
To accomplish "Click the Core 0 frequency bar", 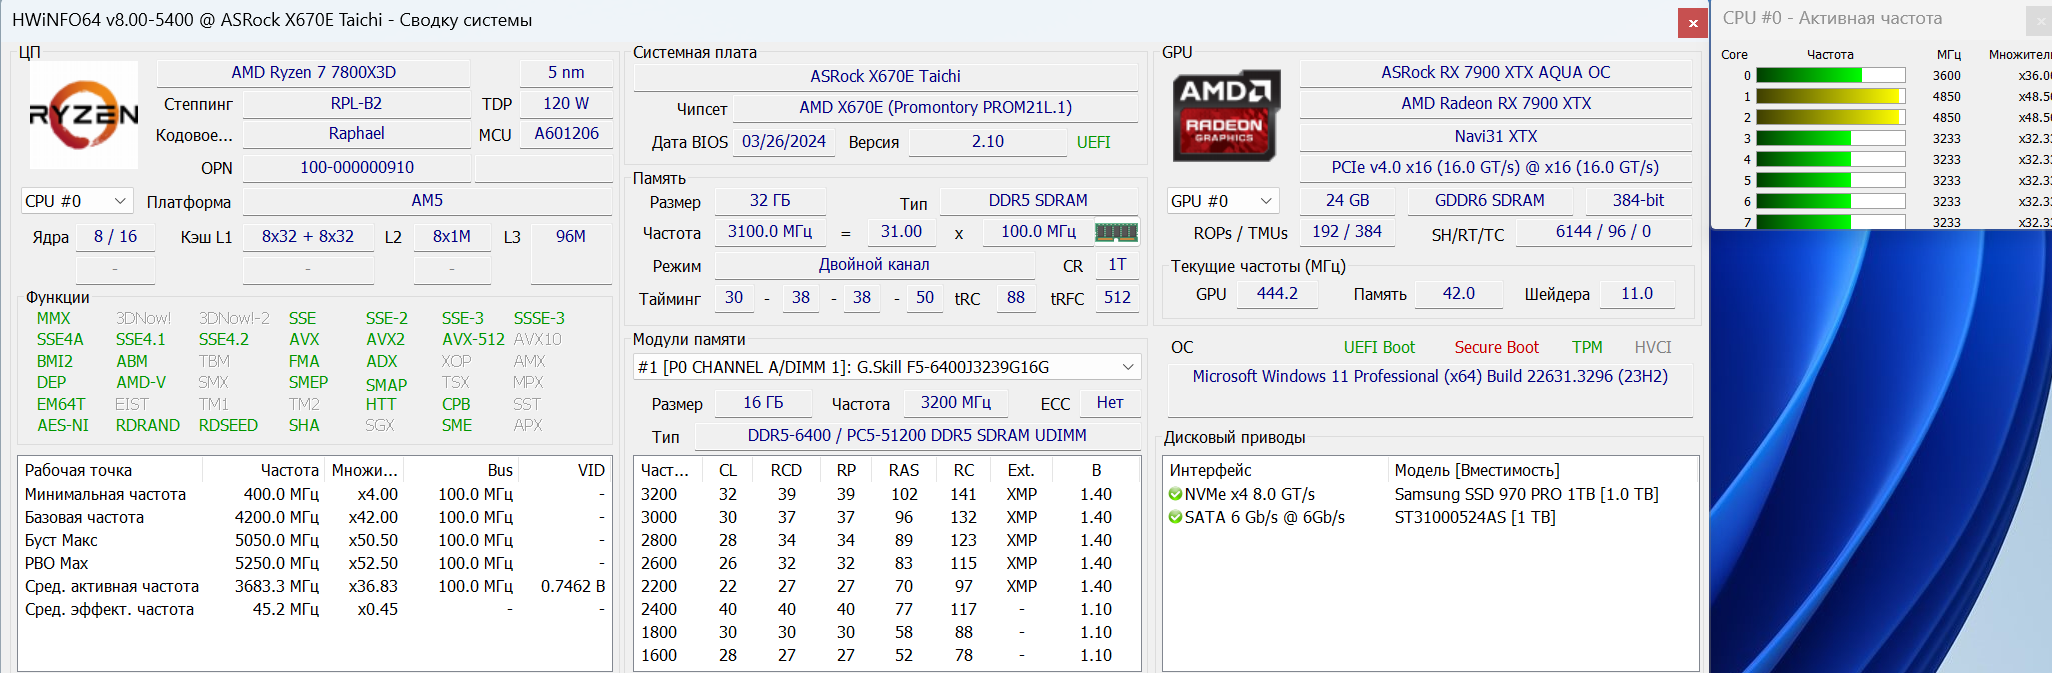I will pyautogui.click(x=1831, y=75).
